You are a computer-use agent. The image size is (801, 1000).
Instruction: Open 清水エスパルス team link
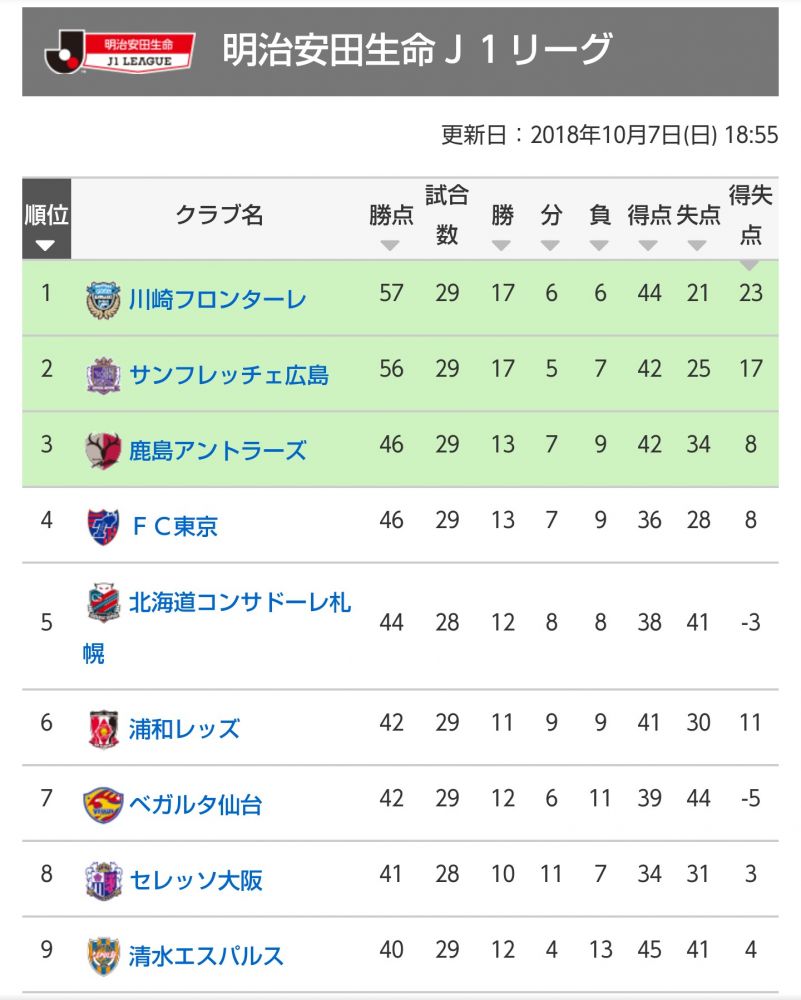[206, 955]
